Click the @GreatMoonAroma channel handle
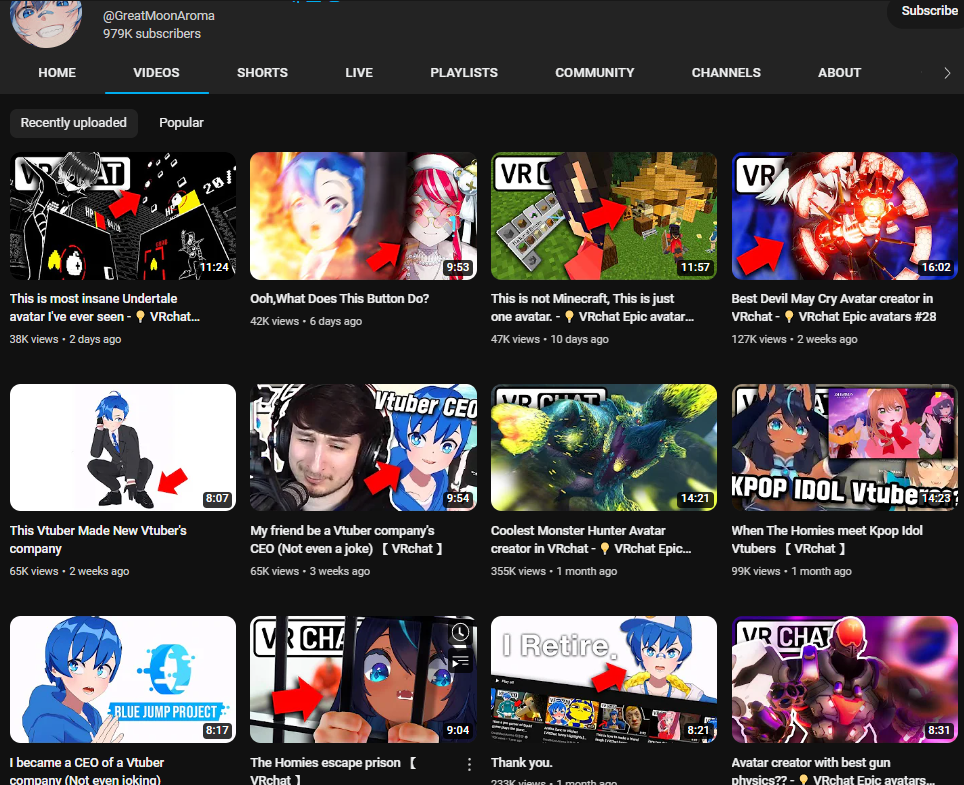The image size is (964, 785). [159, 16]
